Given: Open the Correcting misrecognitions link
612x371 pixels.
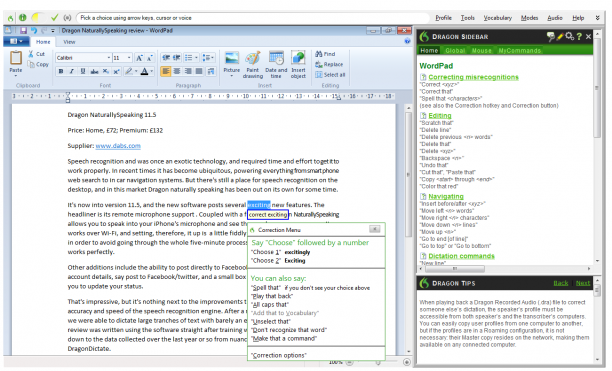Looking at the screenshot, I should [x=473, y=77].
